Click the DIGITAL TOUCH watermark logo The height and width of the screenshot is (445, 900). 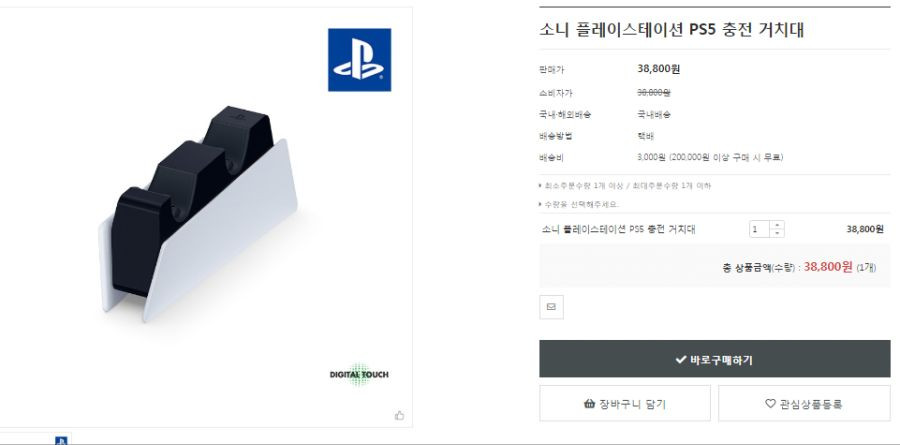359,374
